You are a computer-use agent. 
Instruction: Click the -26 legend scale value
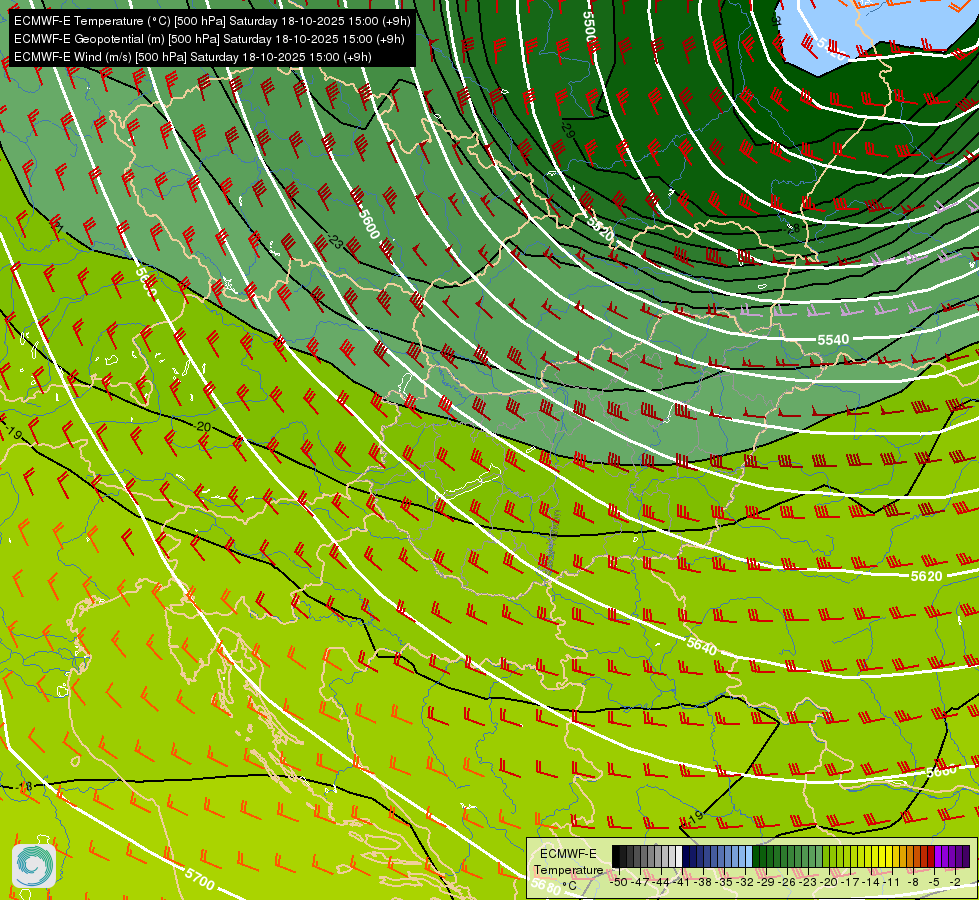click(x=787, y=882)
